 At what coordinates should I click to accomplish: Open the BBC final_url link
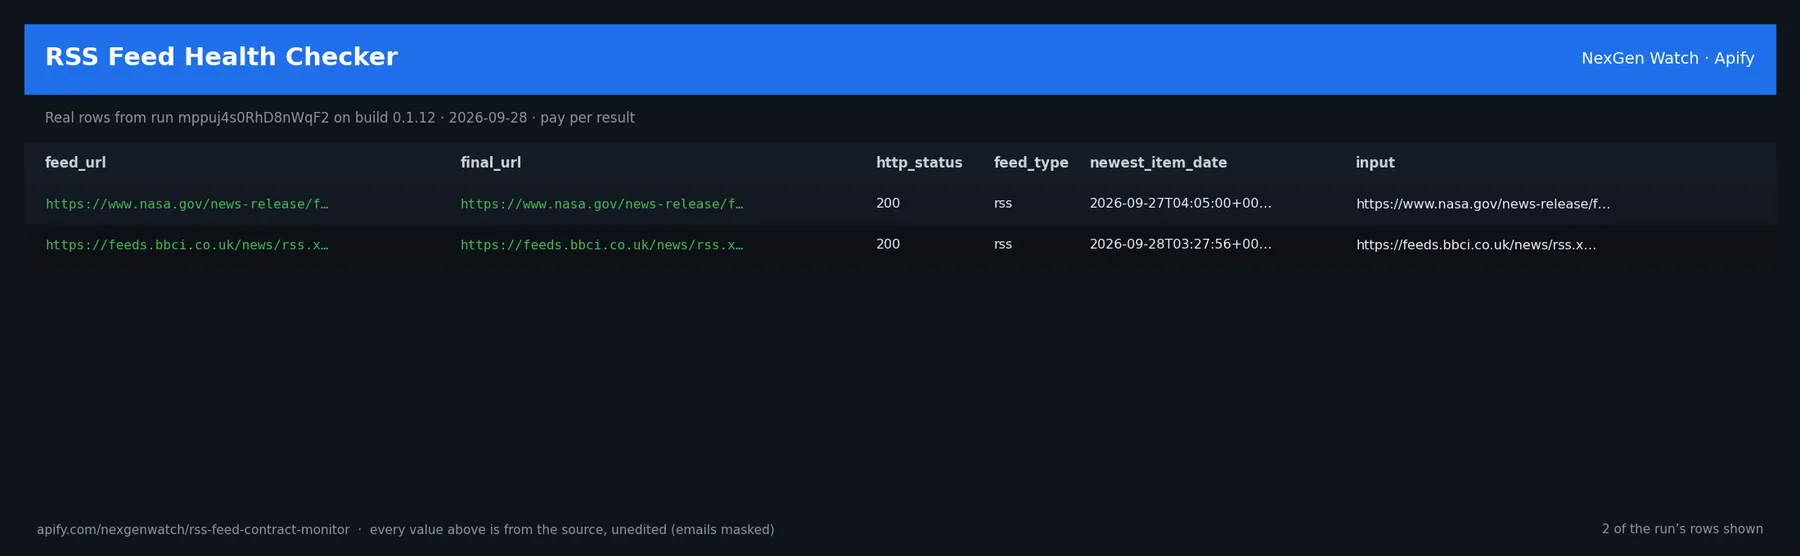tap(602, 245)
